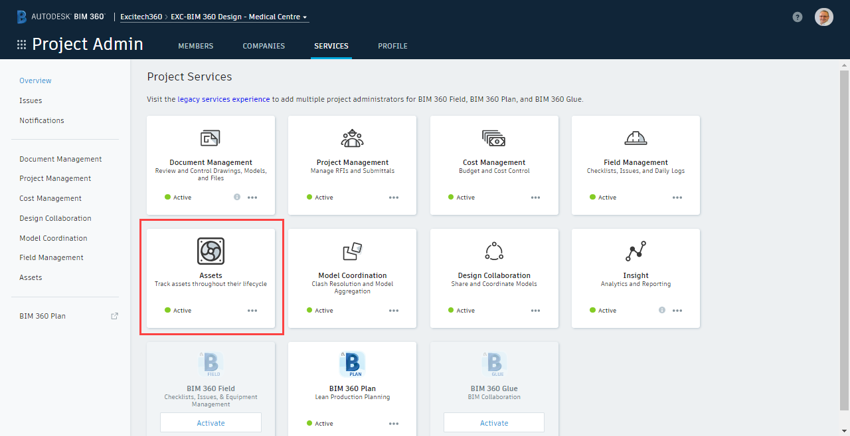Click the Document Management card icon
850x436 pixels.
tap(210, 138)
